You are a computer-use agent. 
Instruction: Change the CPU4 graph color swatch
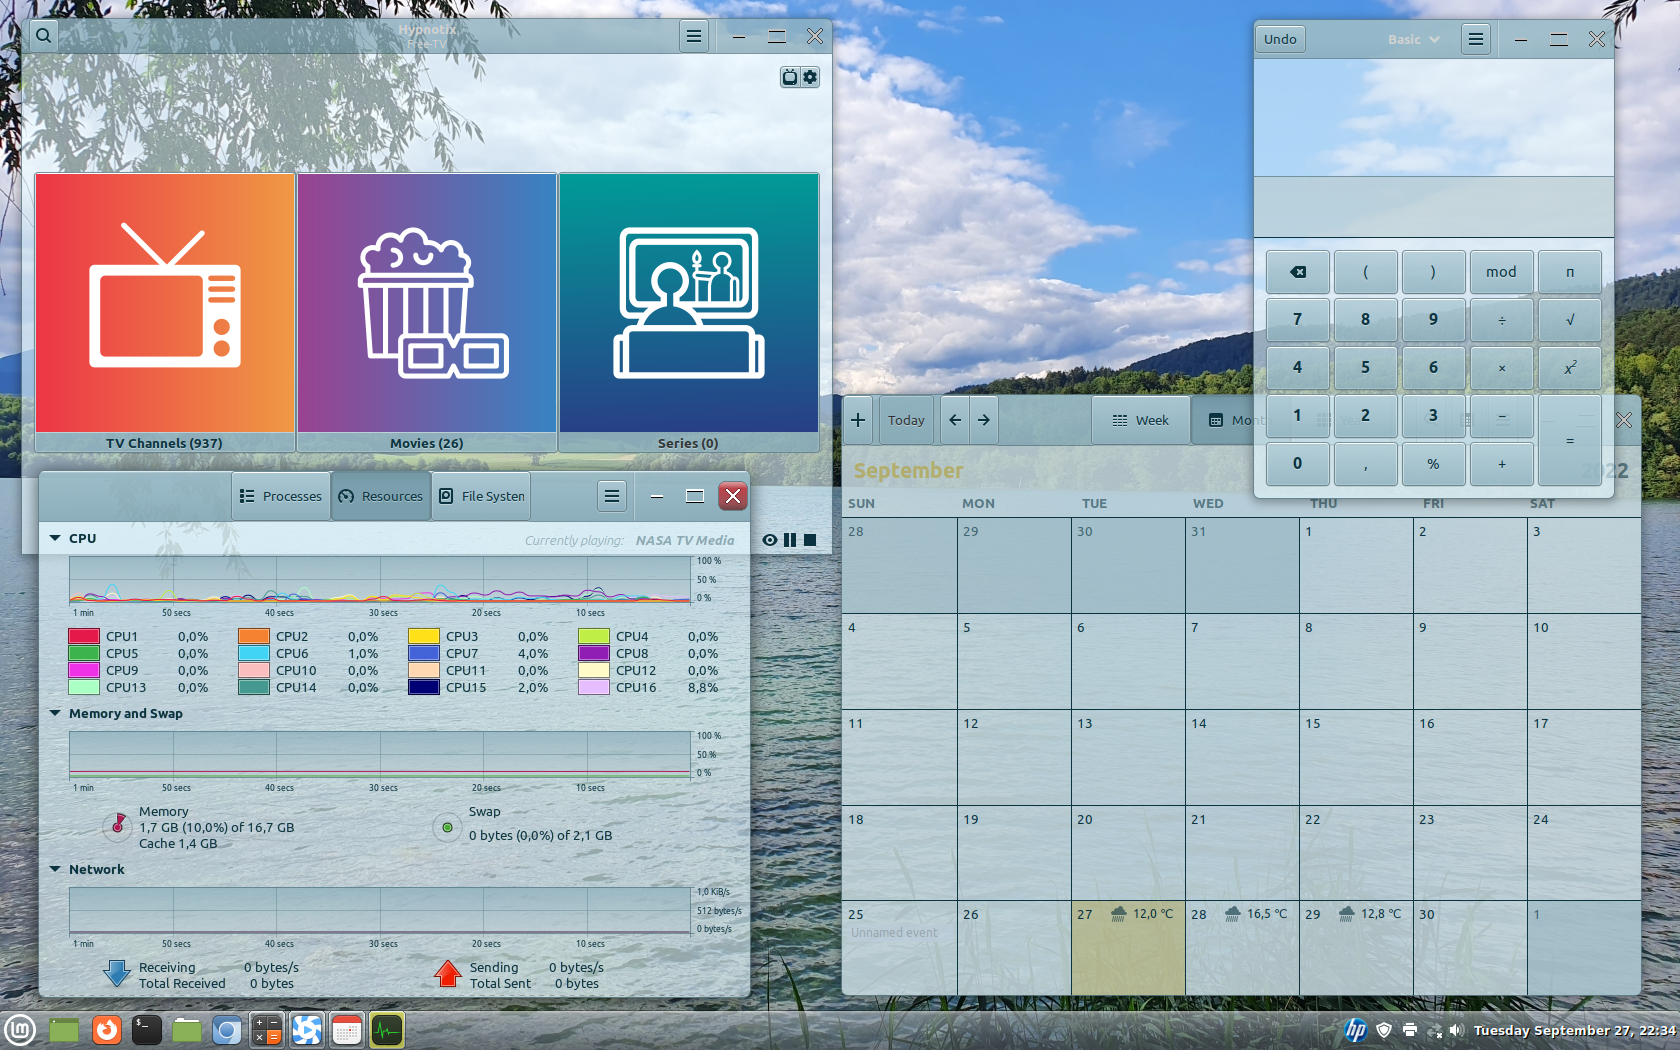click(594, 636)
